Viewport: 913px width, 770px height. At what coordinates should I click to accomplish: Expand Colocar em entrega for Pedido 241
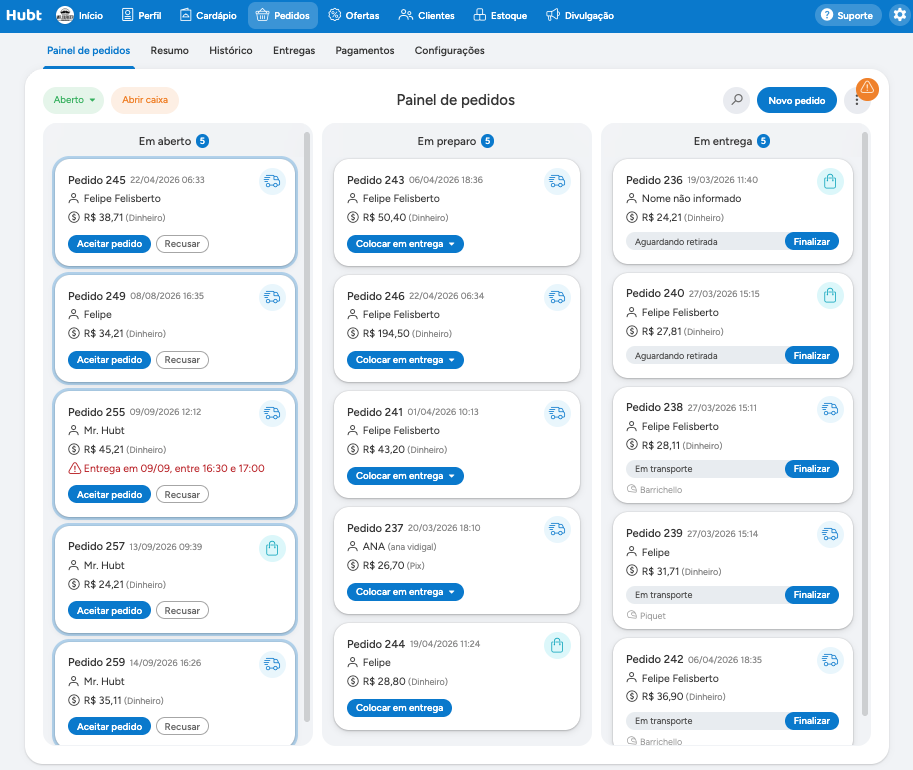coord(452,476)
